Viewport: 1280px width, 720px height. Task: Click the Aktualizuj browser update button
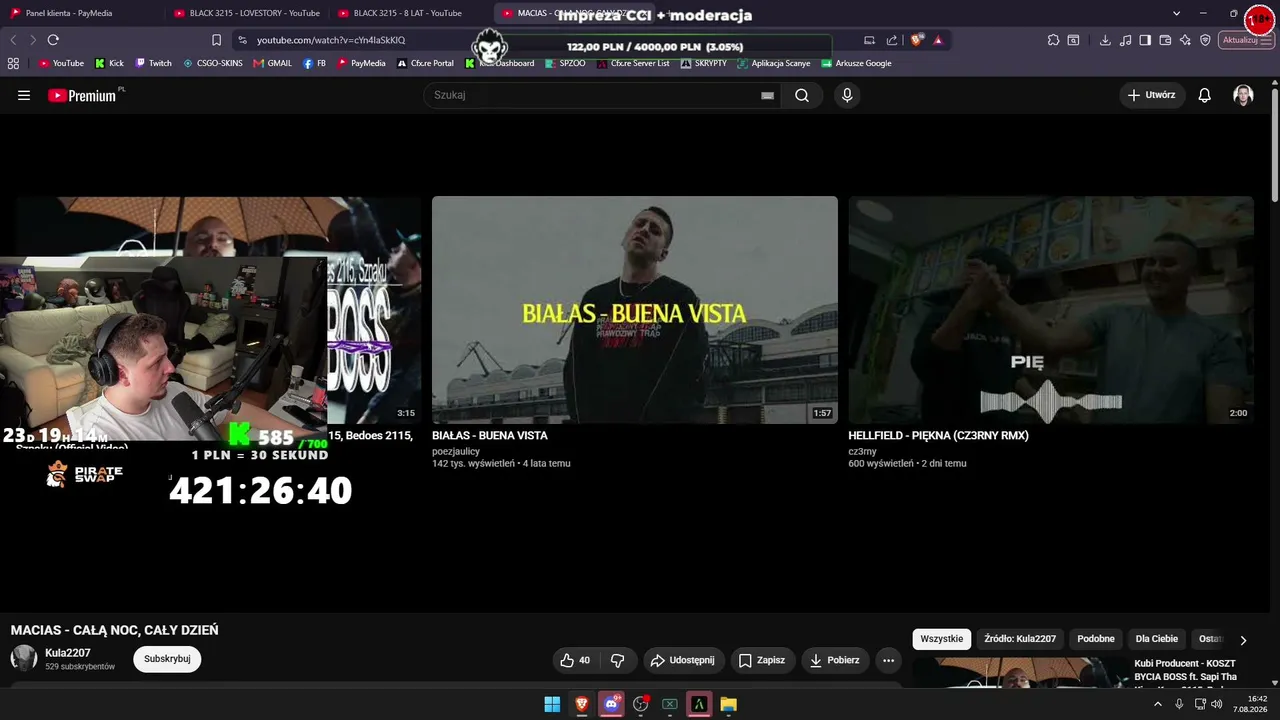point(1246,40)
